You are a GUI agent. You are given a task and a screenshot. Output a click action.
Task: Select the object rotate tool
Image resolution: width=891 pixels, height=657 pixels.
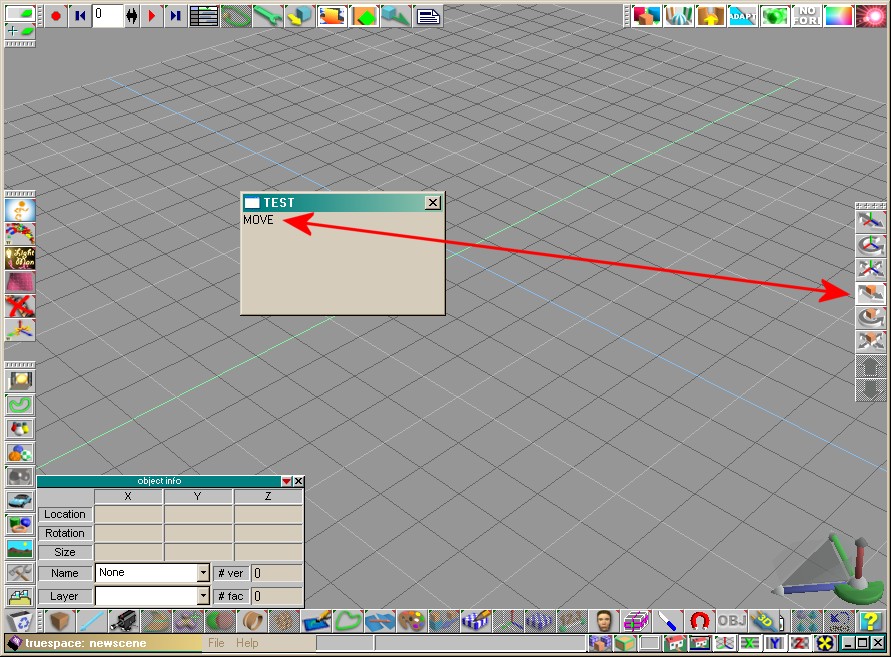click(x=871, y=317)
